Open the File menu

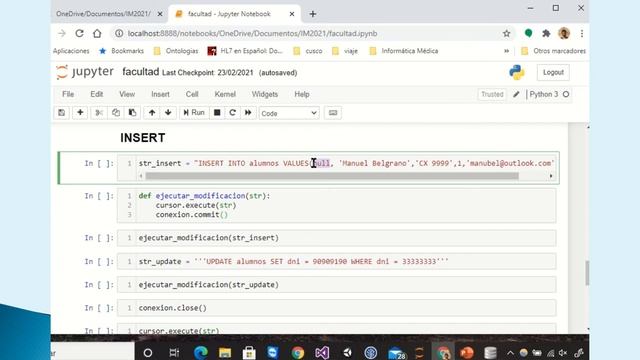point(68,94)
